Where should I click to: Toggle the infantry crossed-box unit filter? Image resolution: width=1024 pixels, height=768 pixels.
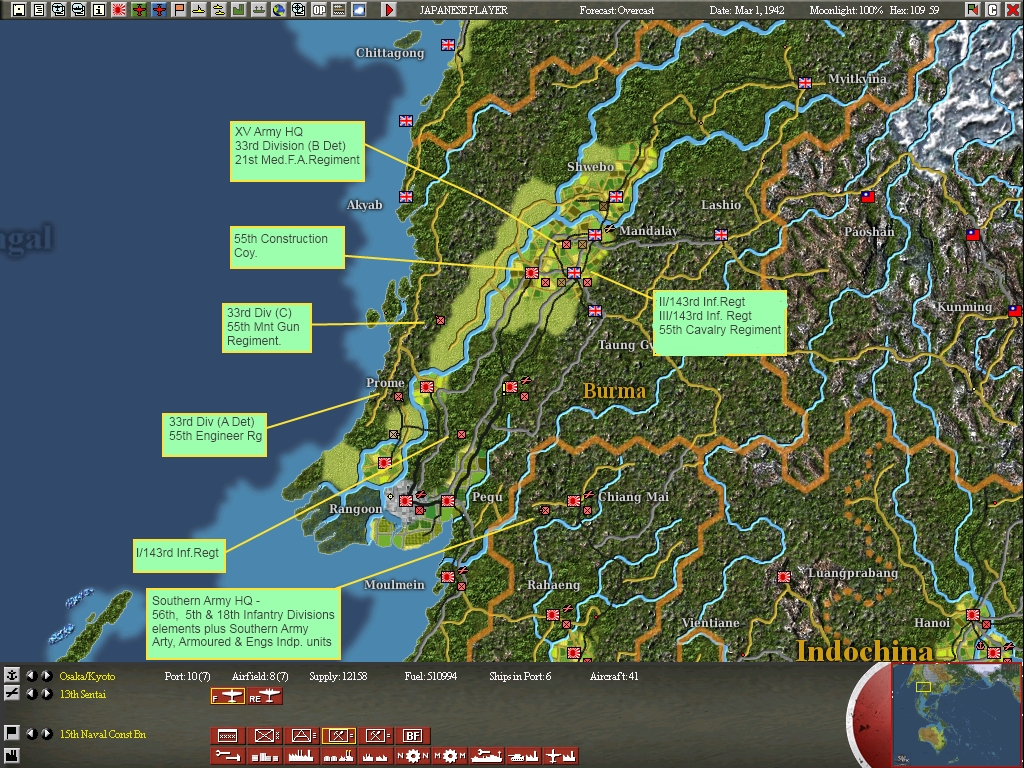pyautogui.click(x=264, y=736)
